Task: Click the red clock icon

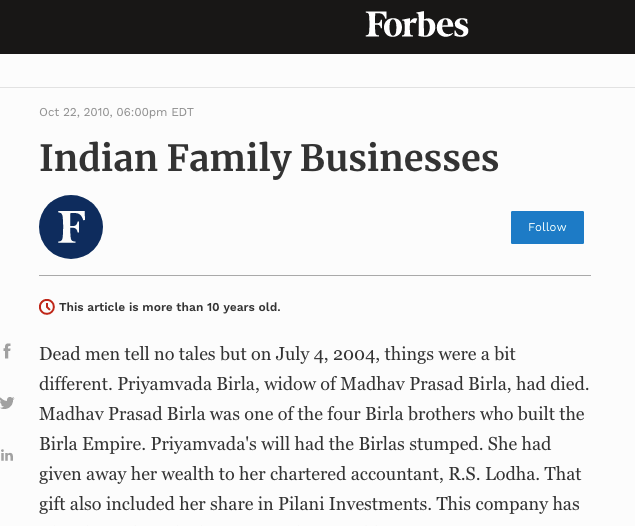Action: click(47, 307)
